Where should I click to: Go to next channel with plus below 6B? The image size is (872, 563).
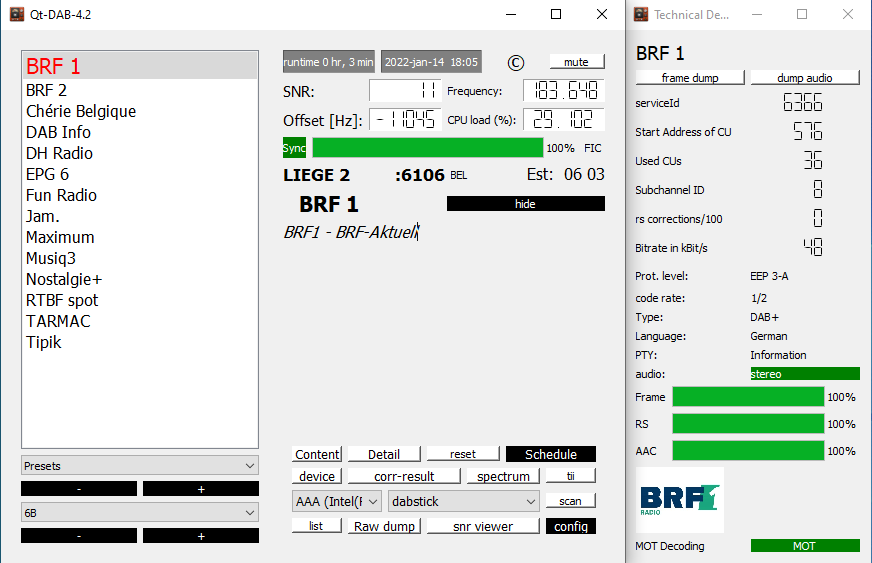201,535
